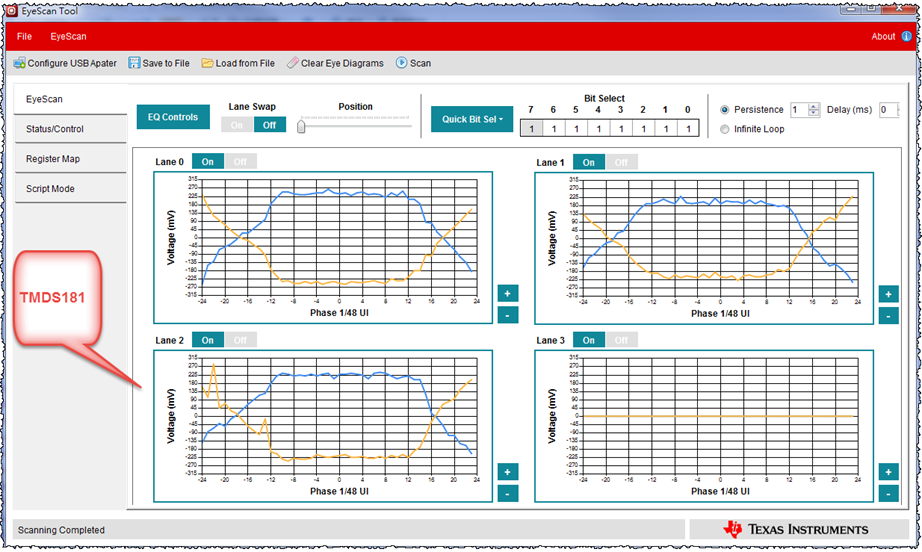Click the Lane 3 flat-line plot
The height and width of the screenshot is (552, 922).
click(x=704, y=426)
